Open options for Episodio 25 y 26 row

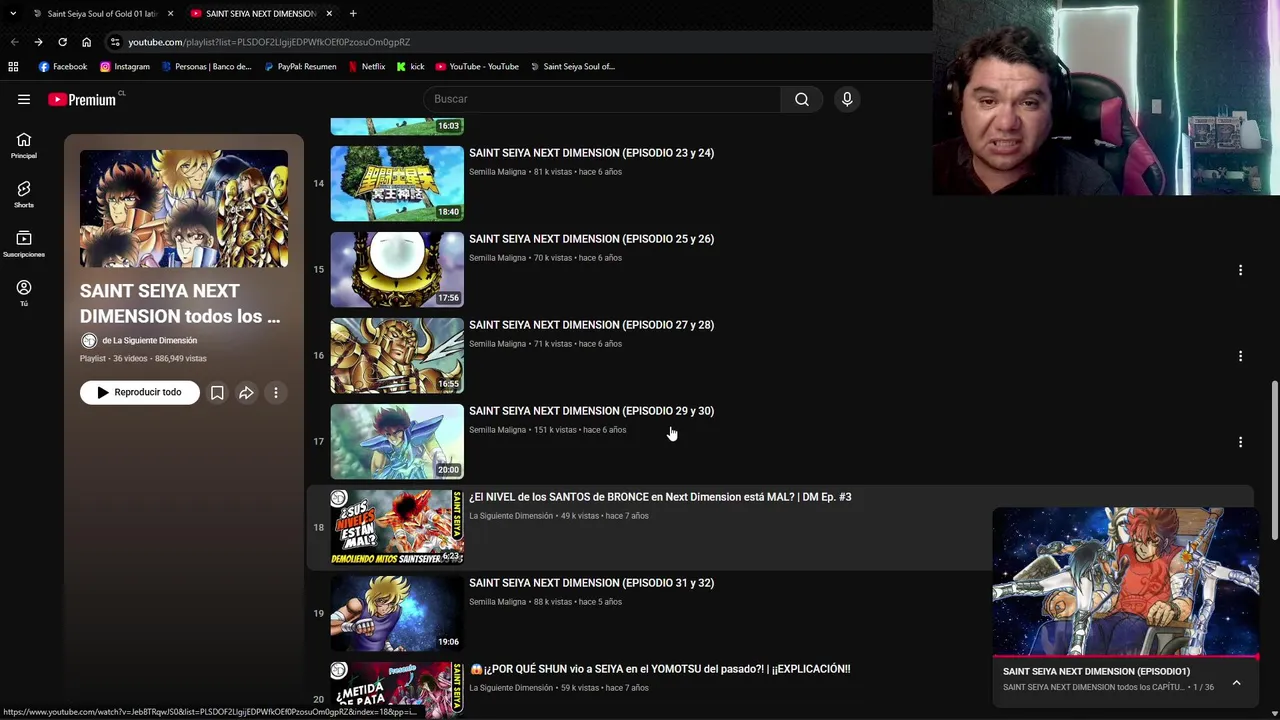coord(1240,270)
